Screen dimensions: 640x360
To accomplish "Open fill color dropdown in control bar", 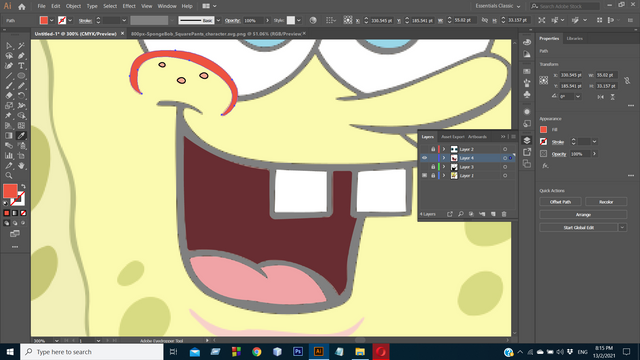I will [51, 20].
